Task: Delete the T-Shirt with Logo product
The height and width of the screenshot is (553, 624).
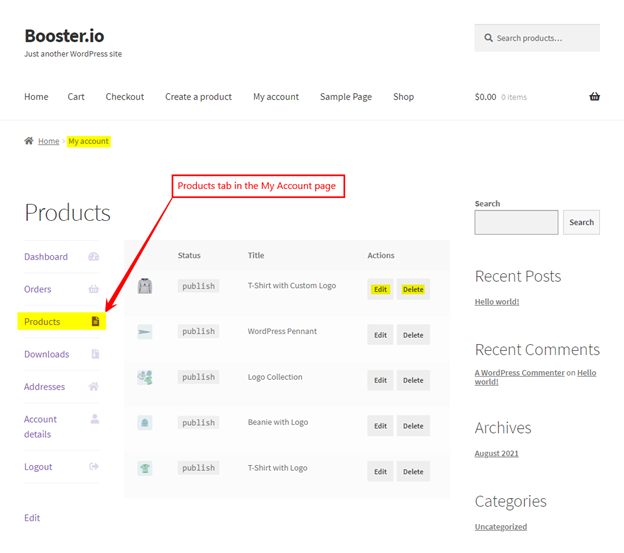Action: [413, 471]
